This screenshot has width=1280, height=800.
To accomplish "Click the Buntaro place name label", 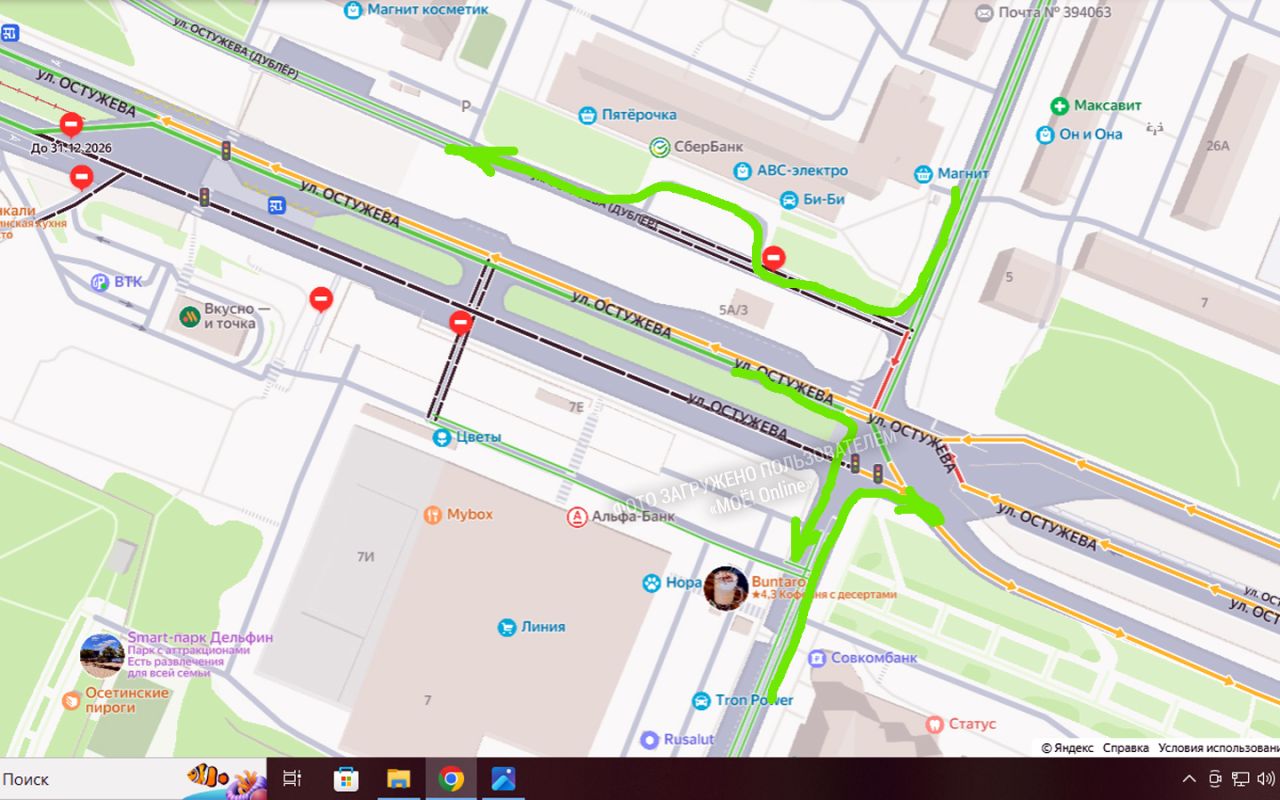I will click(778, 581).
